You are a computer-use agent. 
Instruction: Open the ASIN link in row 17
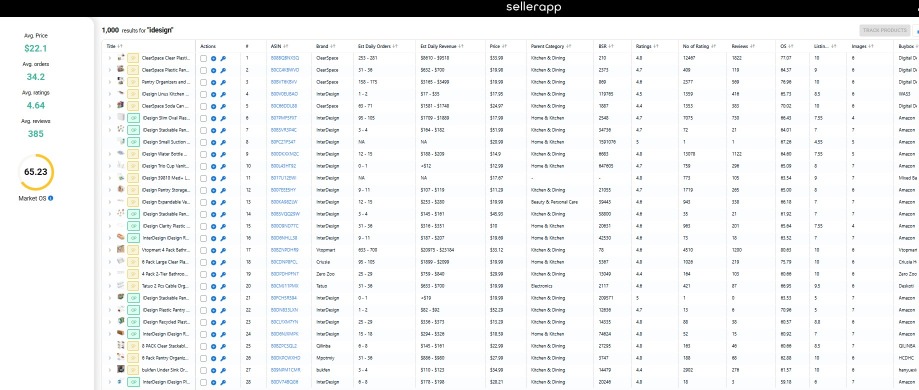tap(284, 250)
